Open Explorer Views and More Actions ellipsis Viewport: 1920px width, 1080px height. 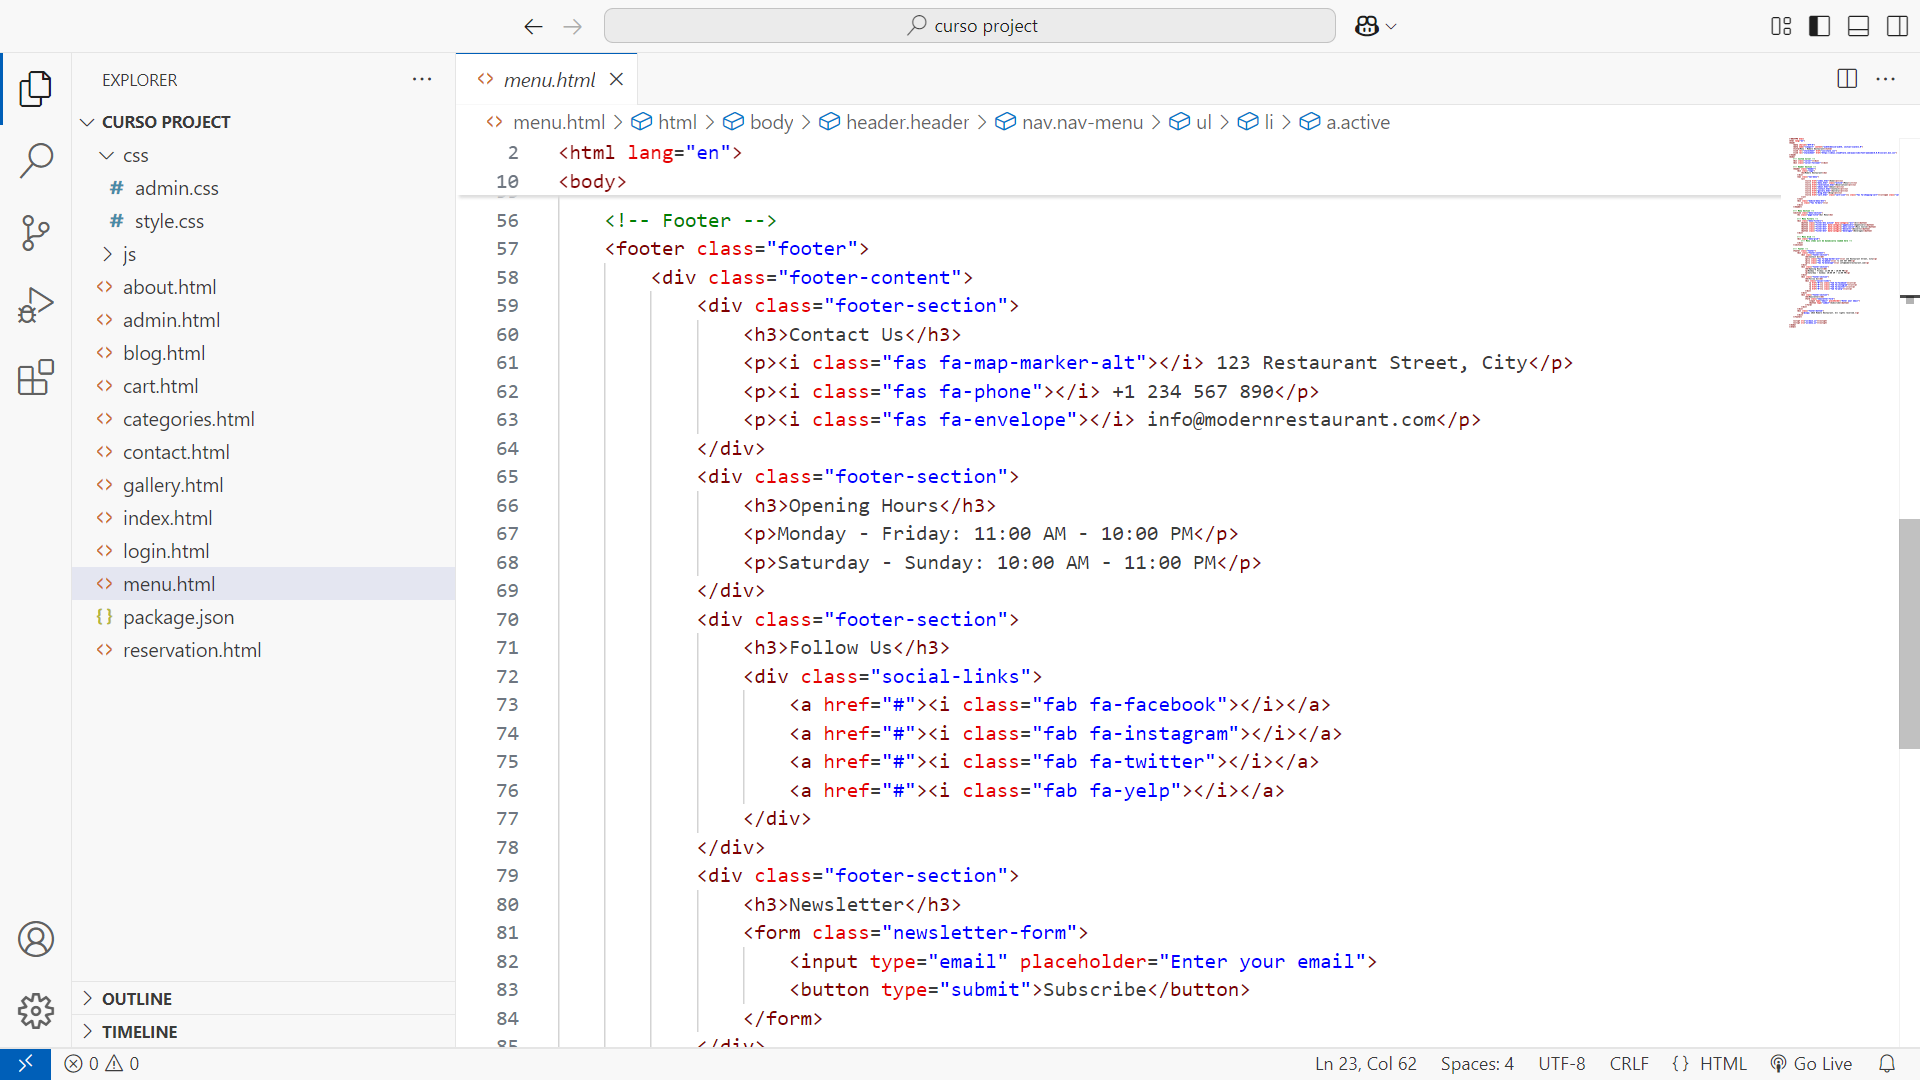[x=422, y=79]
